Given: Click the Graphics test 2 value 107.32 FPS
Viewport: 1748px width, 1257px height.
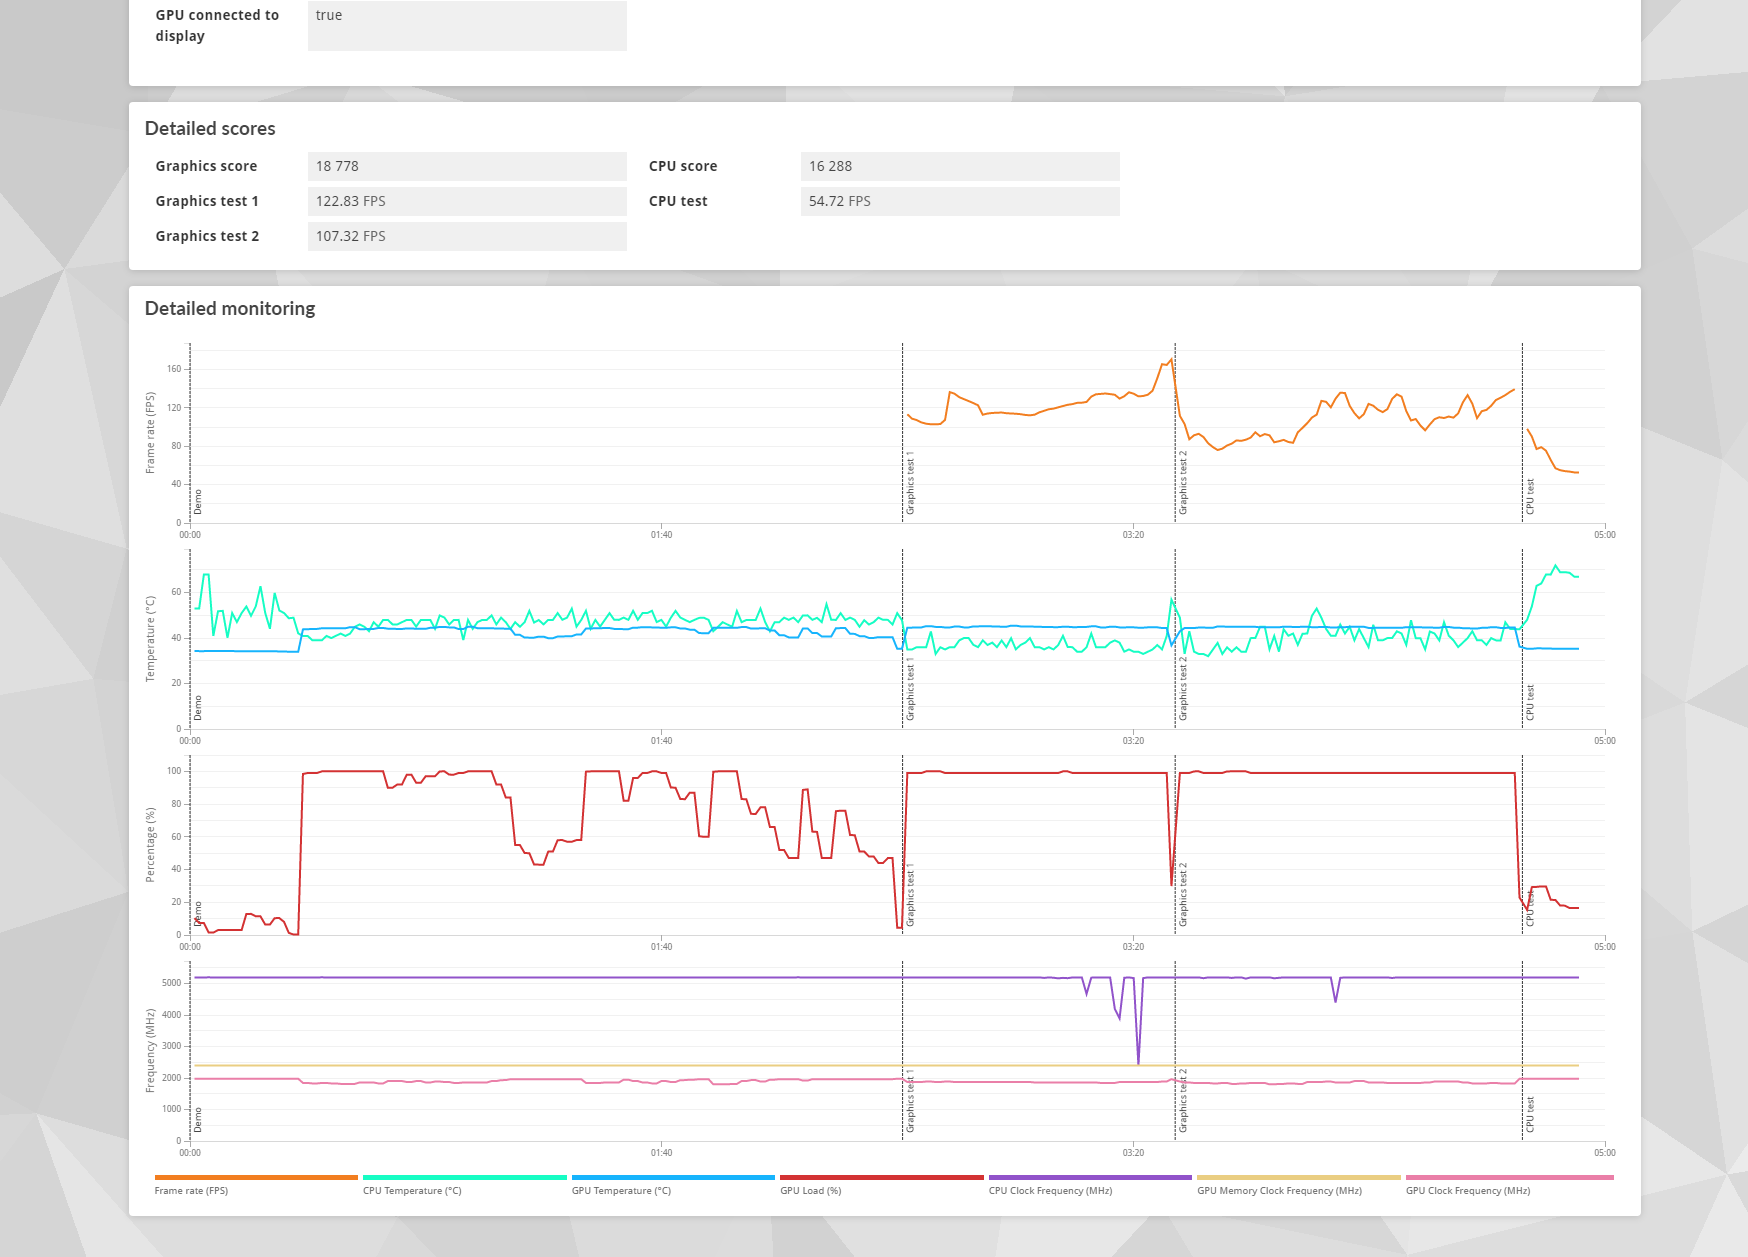Looking at the screenshot, I should (467, 236).
